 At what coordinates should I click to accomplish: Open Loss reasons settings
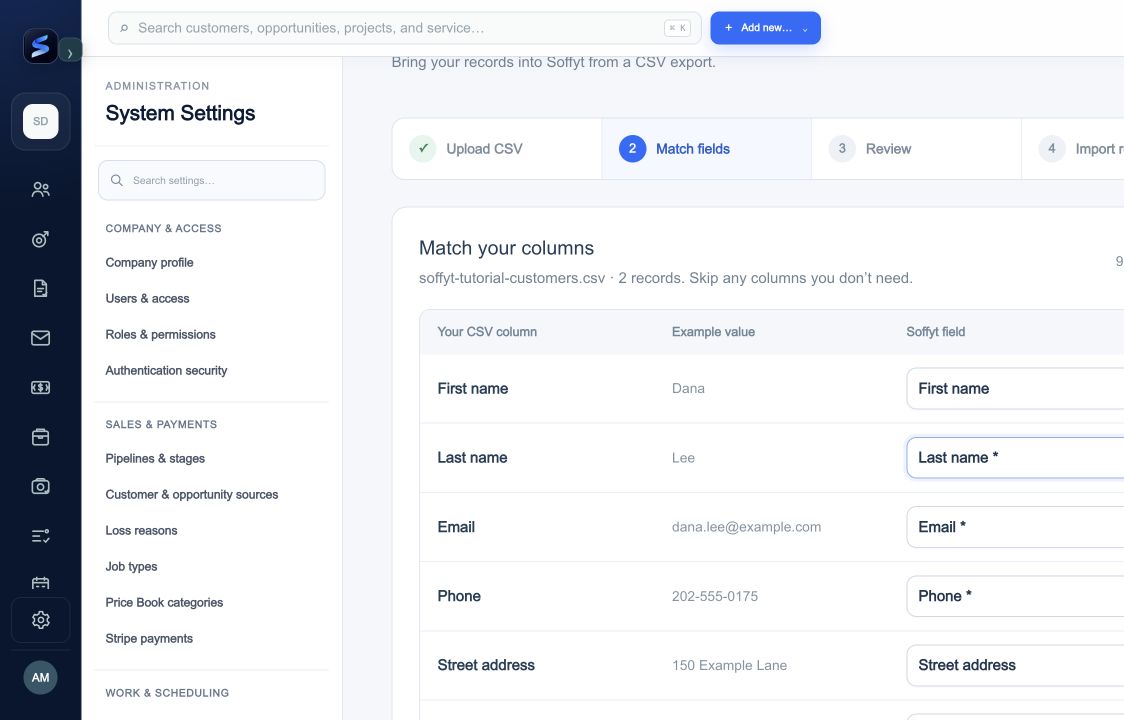(141, 530)
